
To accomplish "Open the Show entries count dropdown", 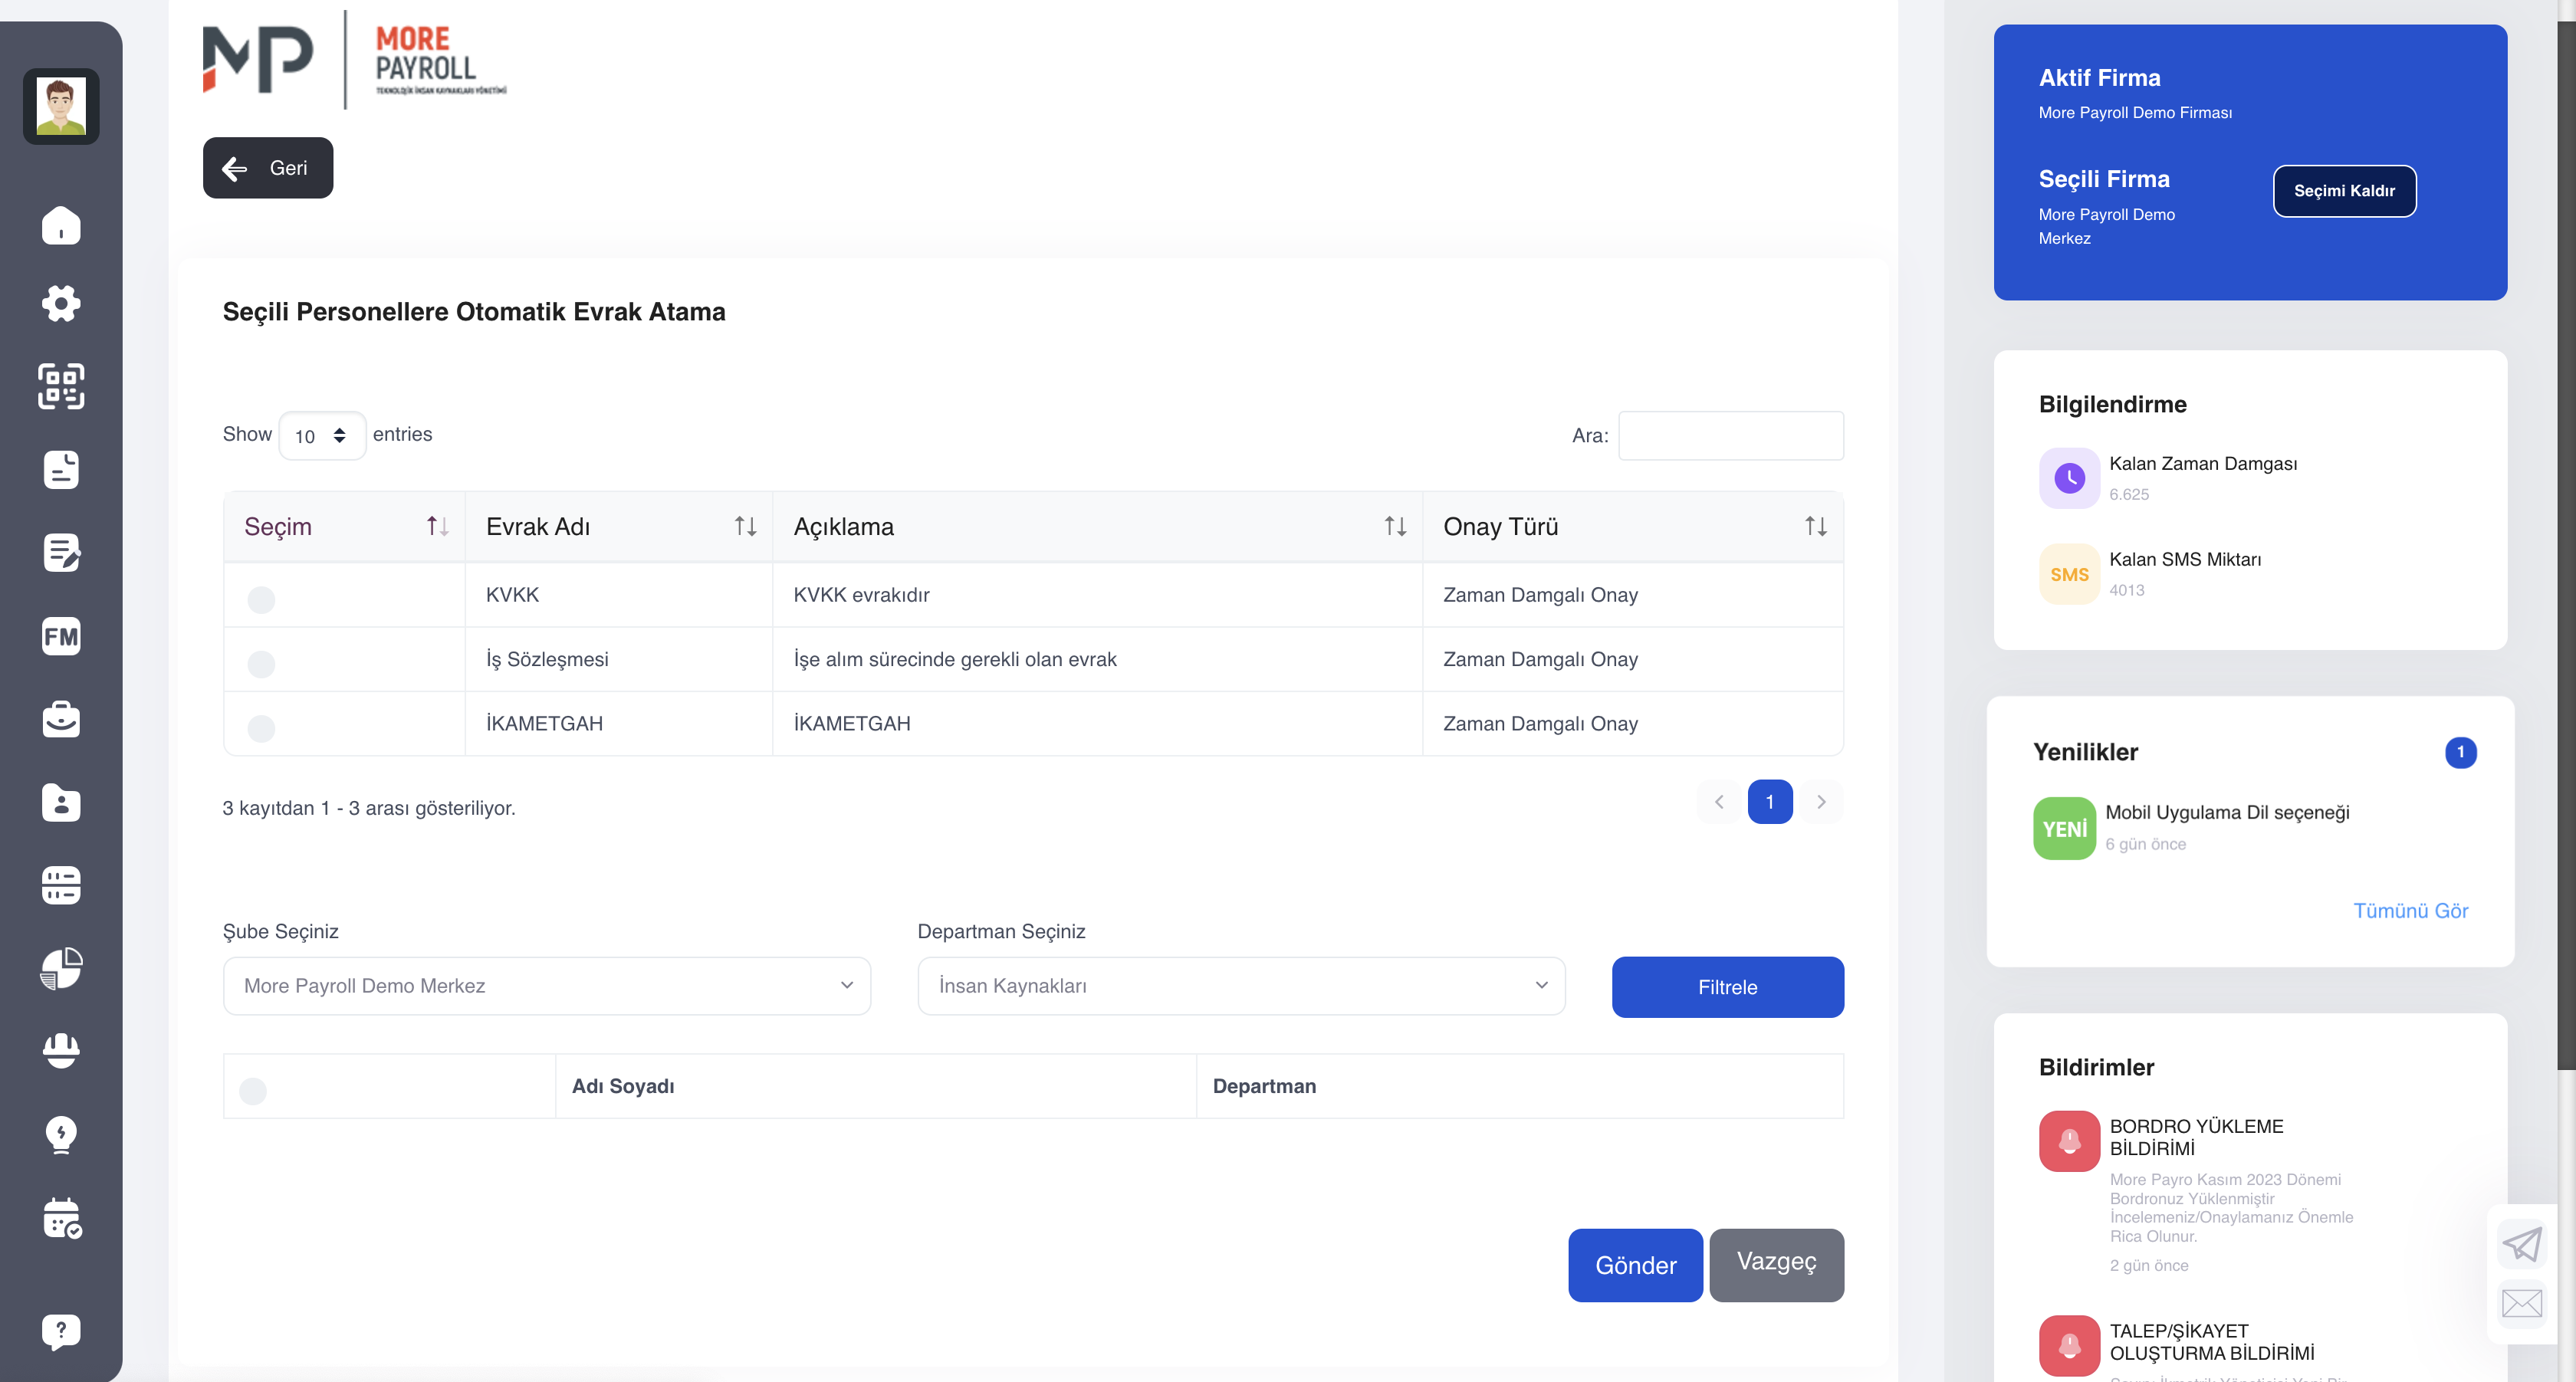I will (322, 436).
